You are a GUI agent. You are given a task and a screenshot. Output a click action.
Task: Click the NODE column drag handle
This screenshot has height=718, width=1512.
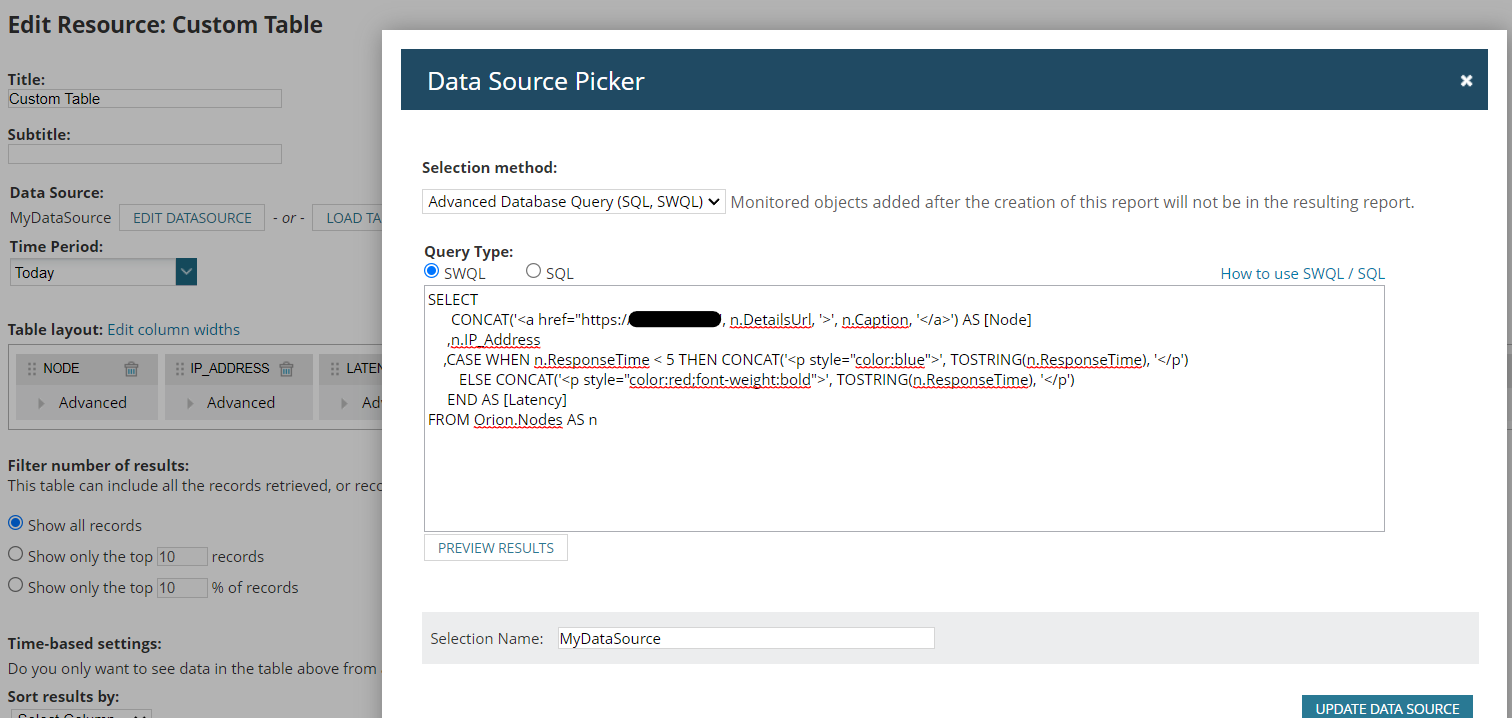pyautogui.click(x=31, y=369)
